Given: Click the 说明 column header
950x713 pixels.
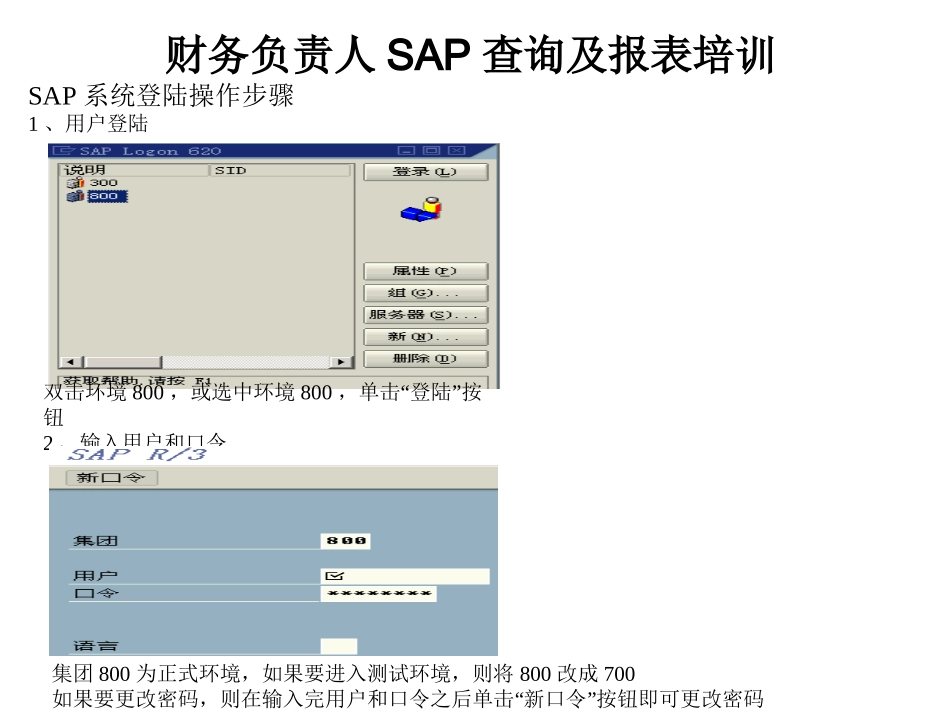Looking at the screenshot, I should click(x=134, y=170).
